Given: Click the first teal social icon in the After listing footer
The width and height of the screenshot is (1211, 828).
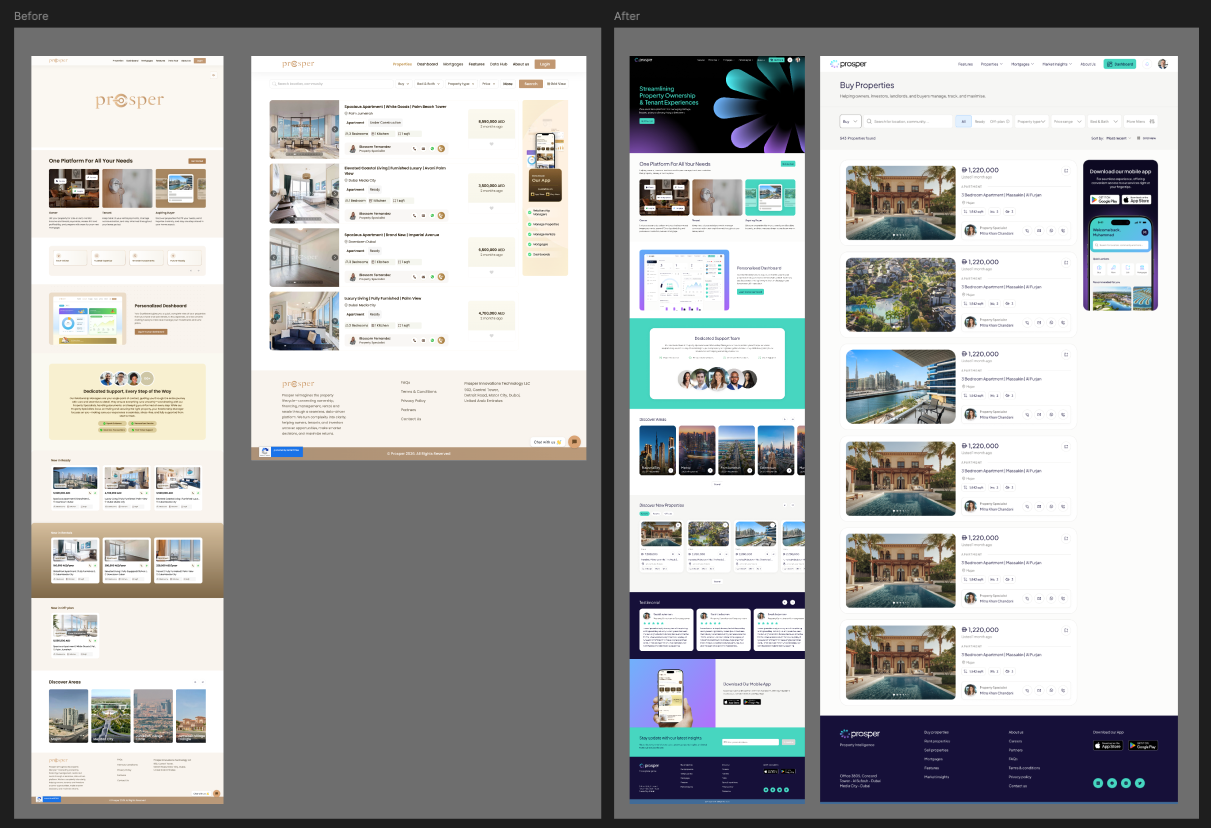Looking at the screenshot, I should (1098, 782).
